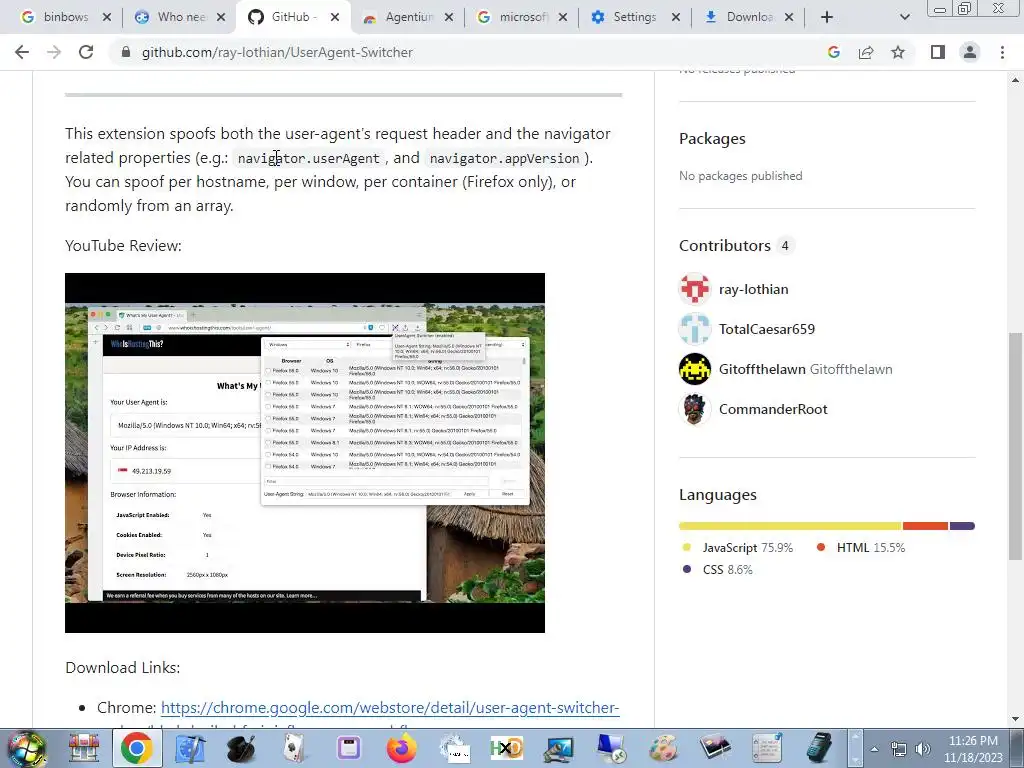
Task: Select the 'navigator.userAgent' code text
Action: 308,159
